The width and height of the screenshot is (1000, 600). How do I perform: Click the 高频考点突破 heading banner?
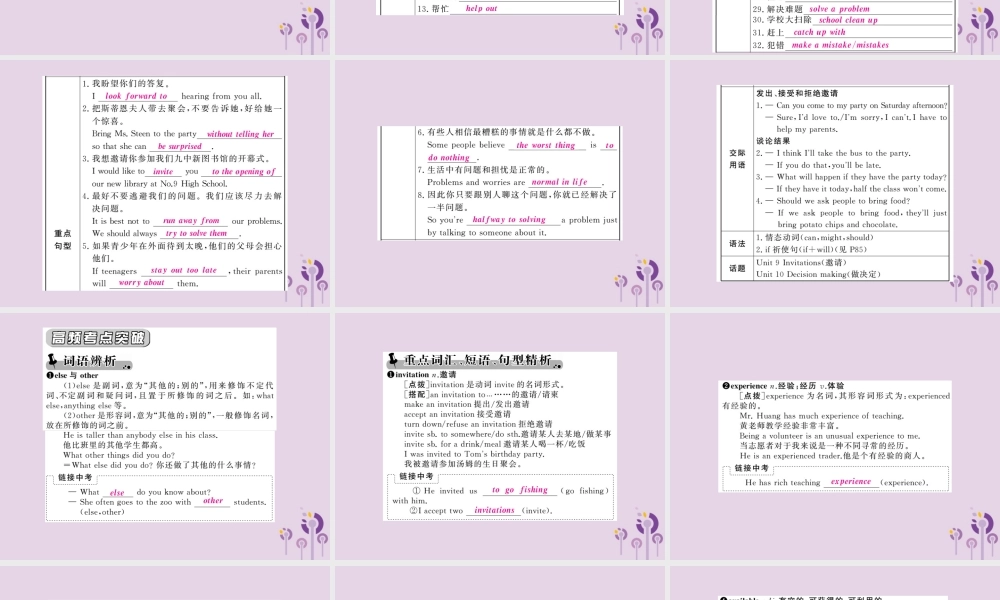[99, 338]
